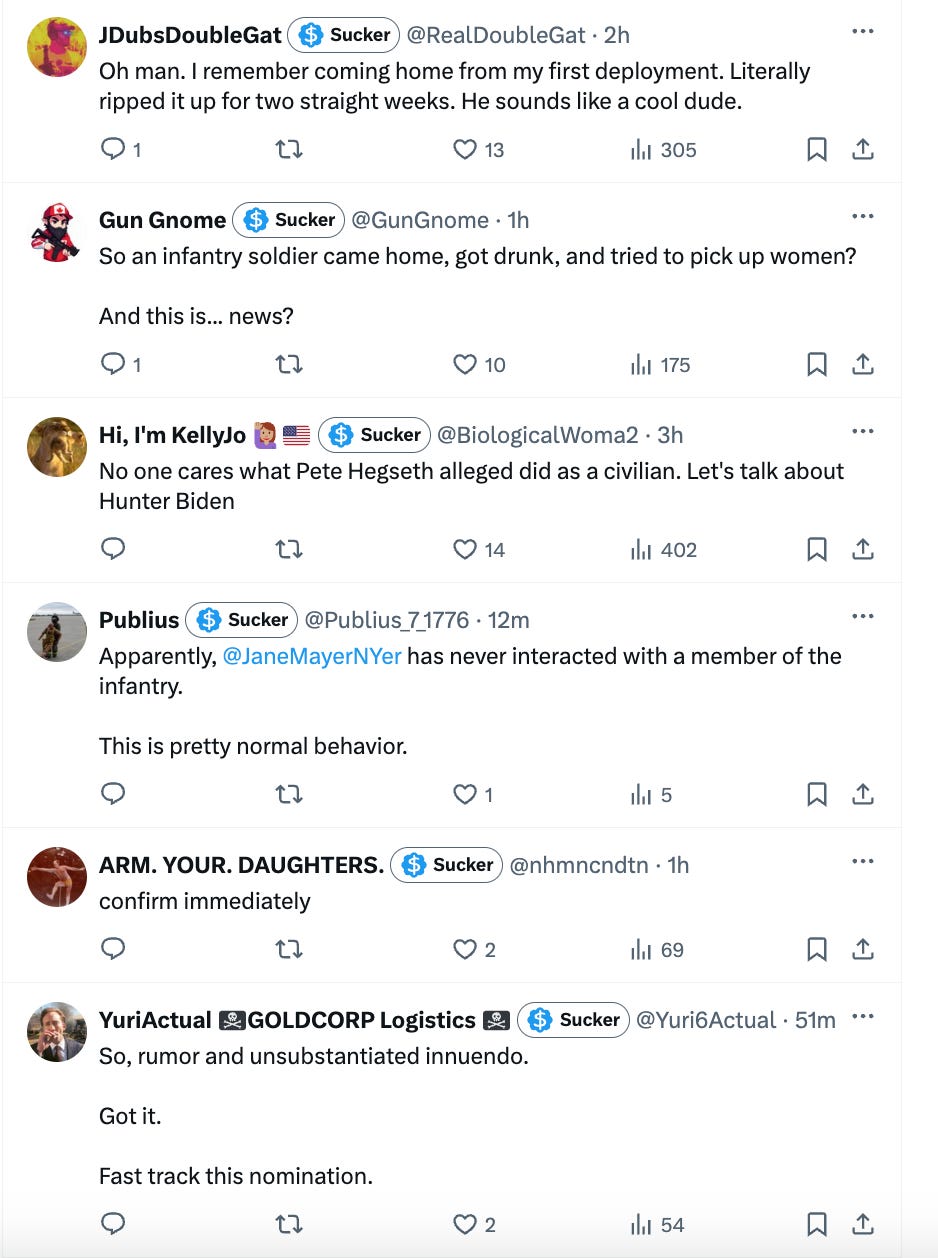View analytics on KellyJo's Hunter Biden reply
938x1258 pixels.
[640, 549]
